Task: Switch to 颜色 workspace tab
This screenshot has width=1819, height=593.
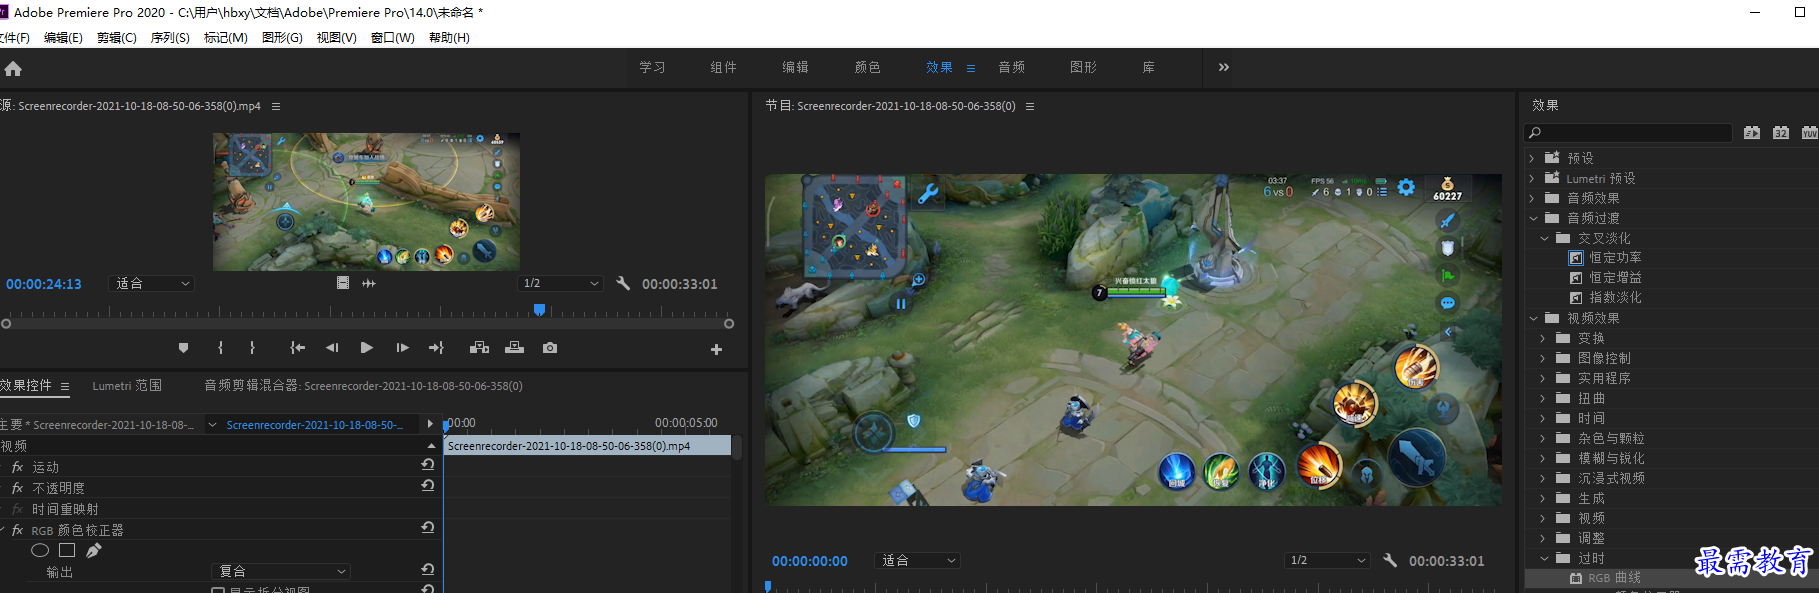Action: point(867,67)
